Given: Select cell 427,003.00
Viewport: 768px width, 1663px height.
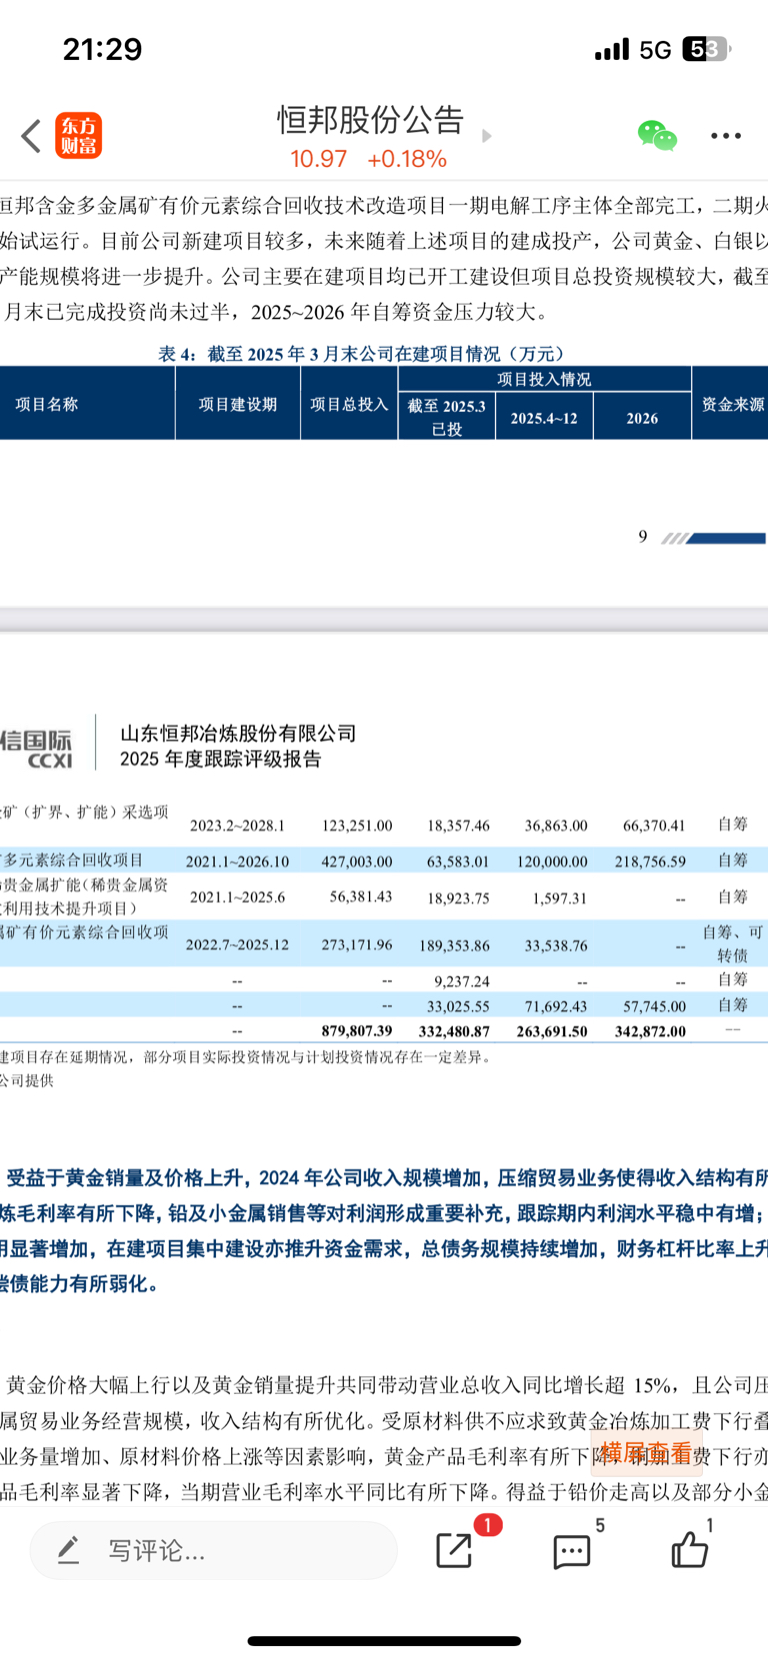Looking at the screenshot, I should pyautogui.click(x=357, y=861).
